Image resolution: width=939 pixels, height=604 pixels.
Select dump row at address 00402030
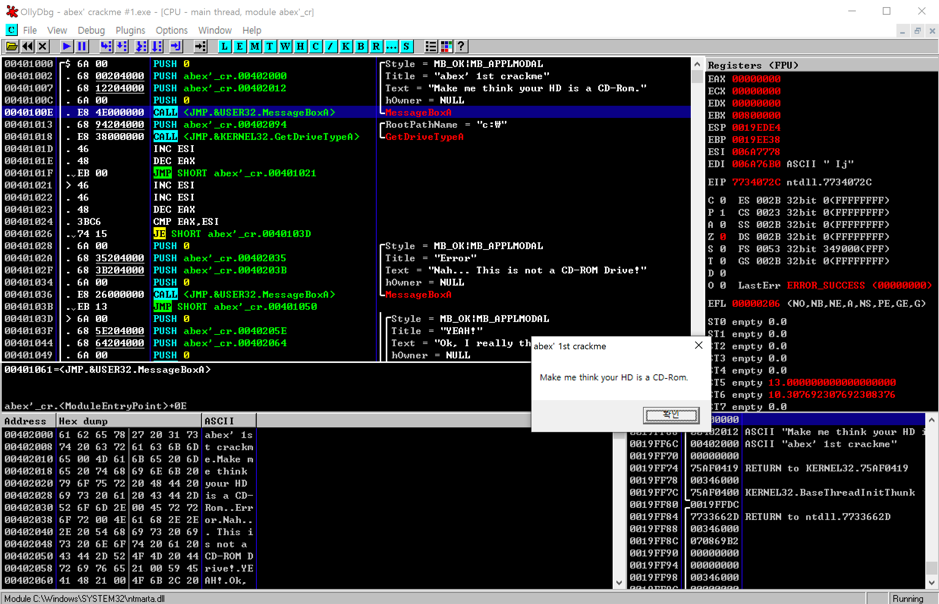point(129,508)
